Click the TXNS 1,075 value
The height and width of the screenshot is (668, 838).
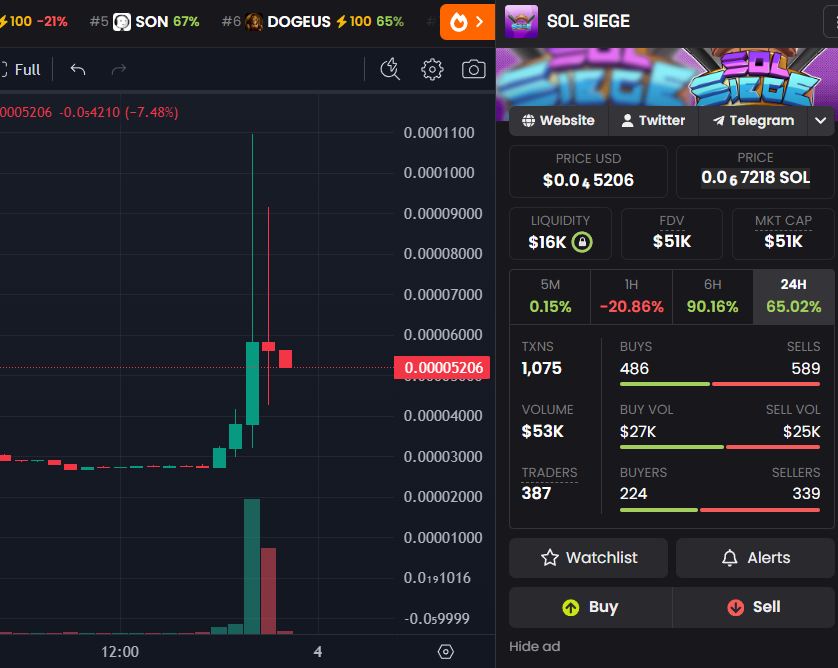coord(541,368)
